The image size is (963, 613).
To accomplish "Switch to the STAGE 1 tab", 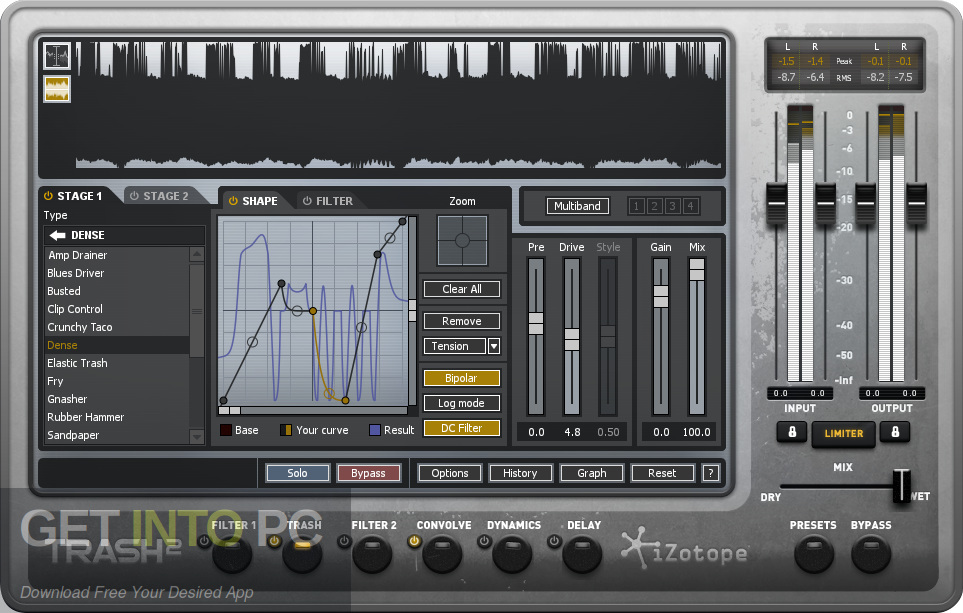I will click(x=79, y=196).
